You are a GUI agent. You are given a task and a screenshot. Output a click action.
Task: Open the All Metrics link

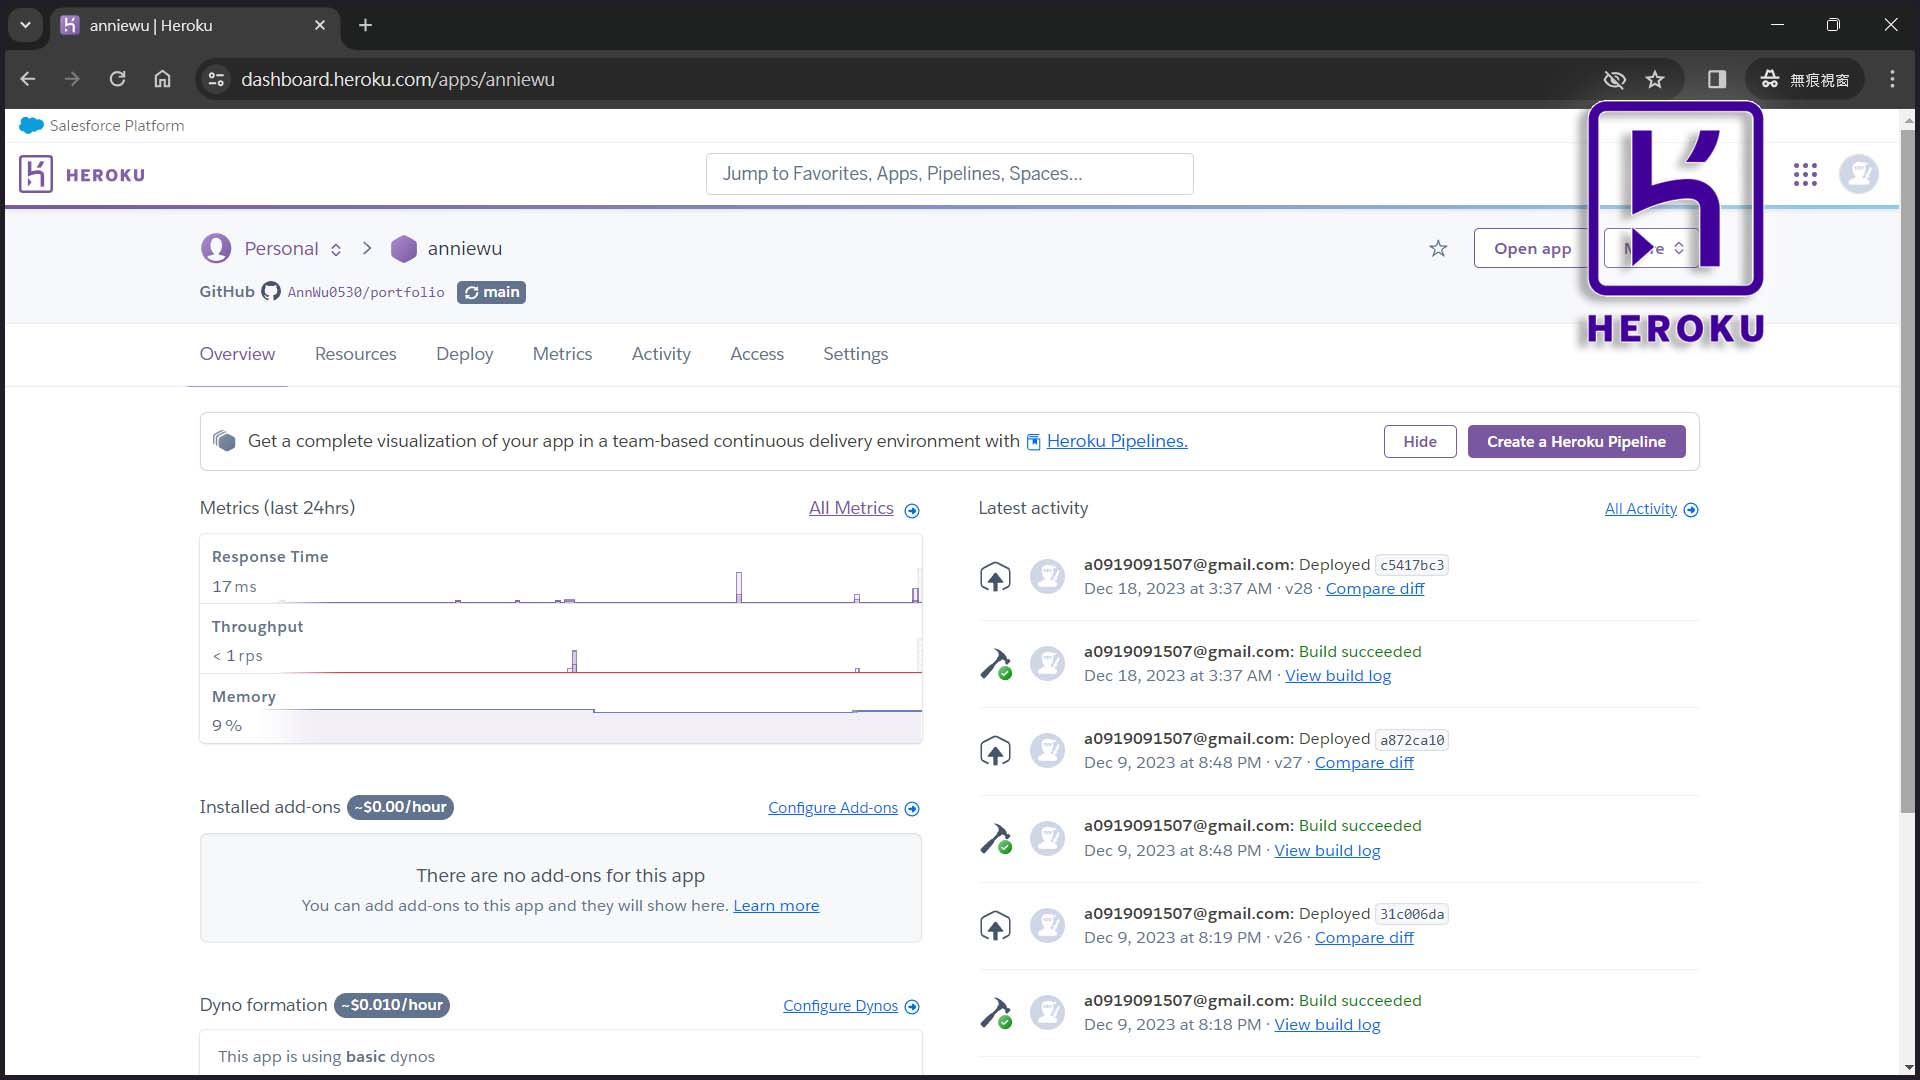point(851,508)
